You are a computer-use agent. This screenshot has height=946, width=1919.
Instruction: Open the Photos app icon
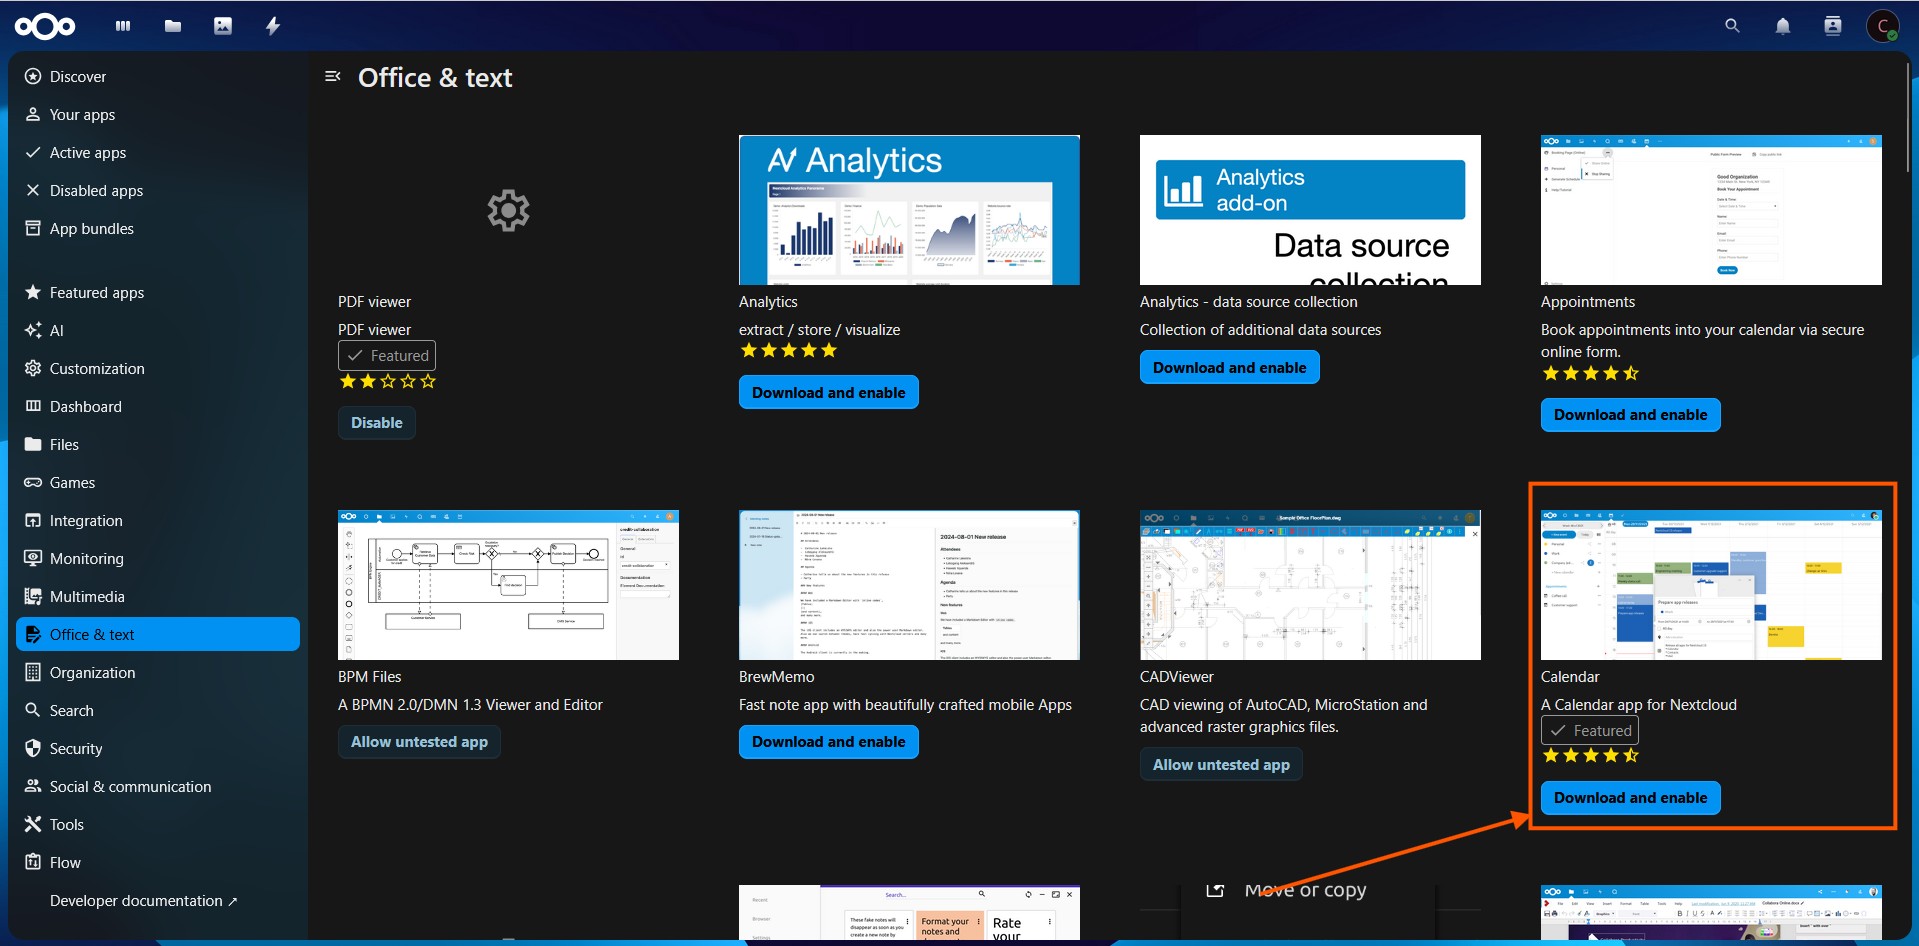click(x=223, y=26)
